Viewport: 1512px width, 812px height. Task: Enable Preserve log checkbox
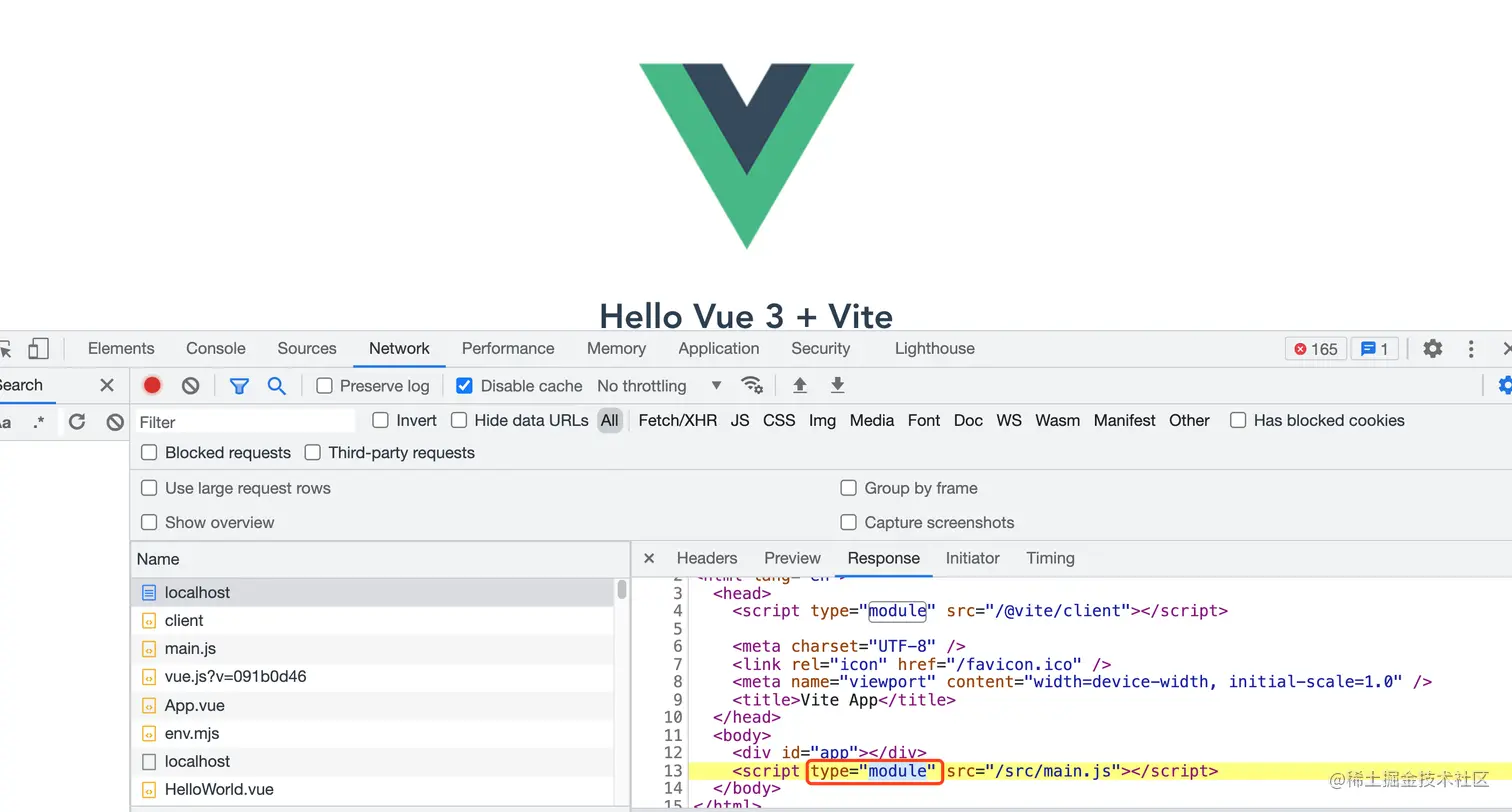pyautogui.click(x=324, y=385)
